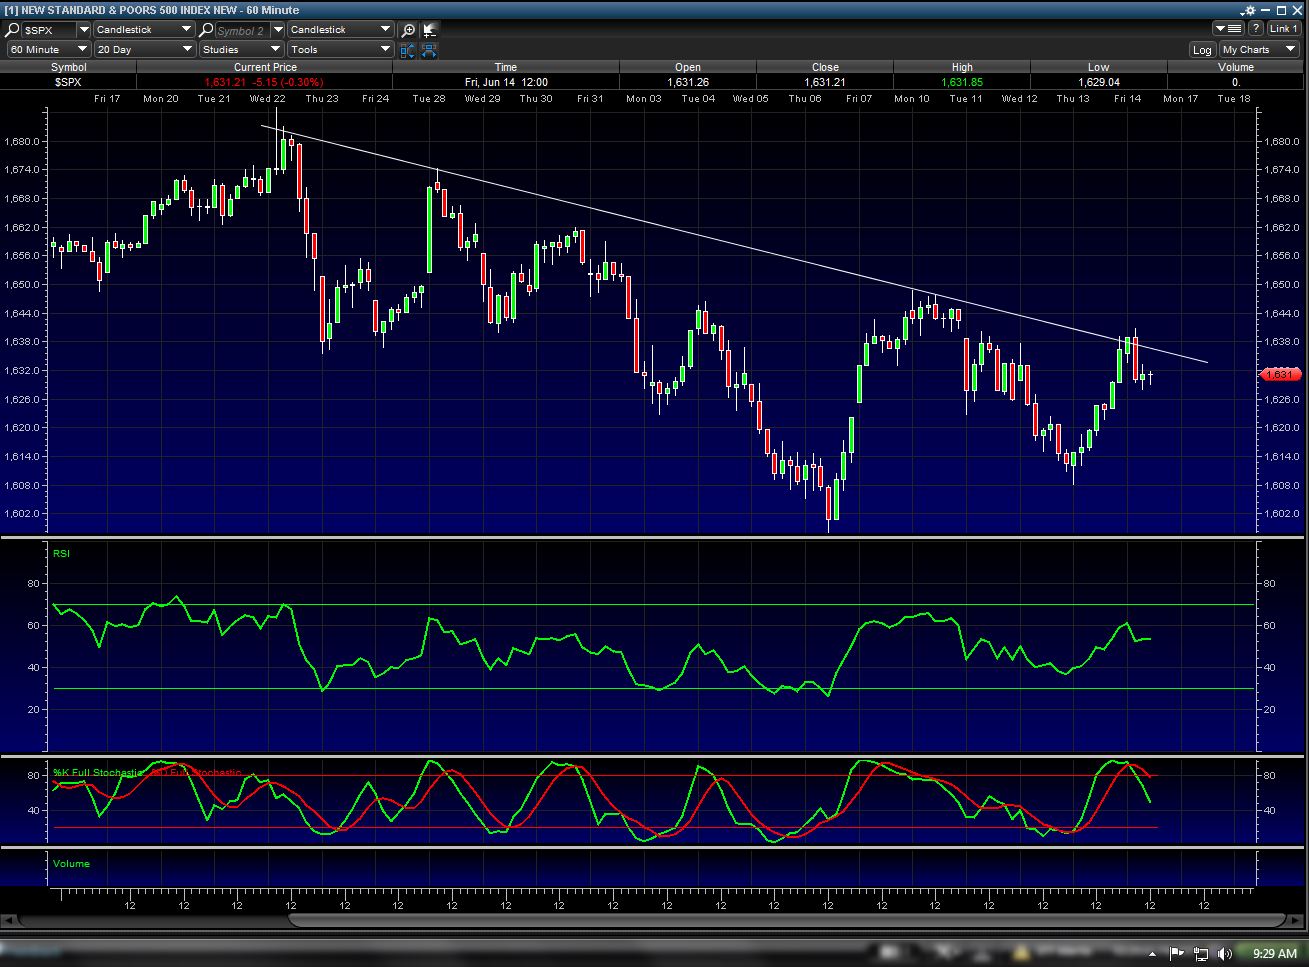Click the $SPX symbol input field
Screen dimensions: 1309x967
coord(50,30)
